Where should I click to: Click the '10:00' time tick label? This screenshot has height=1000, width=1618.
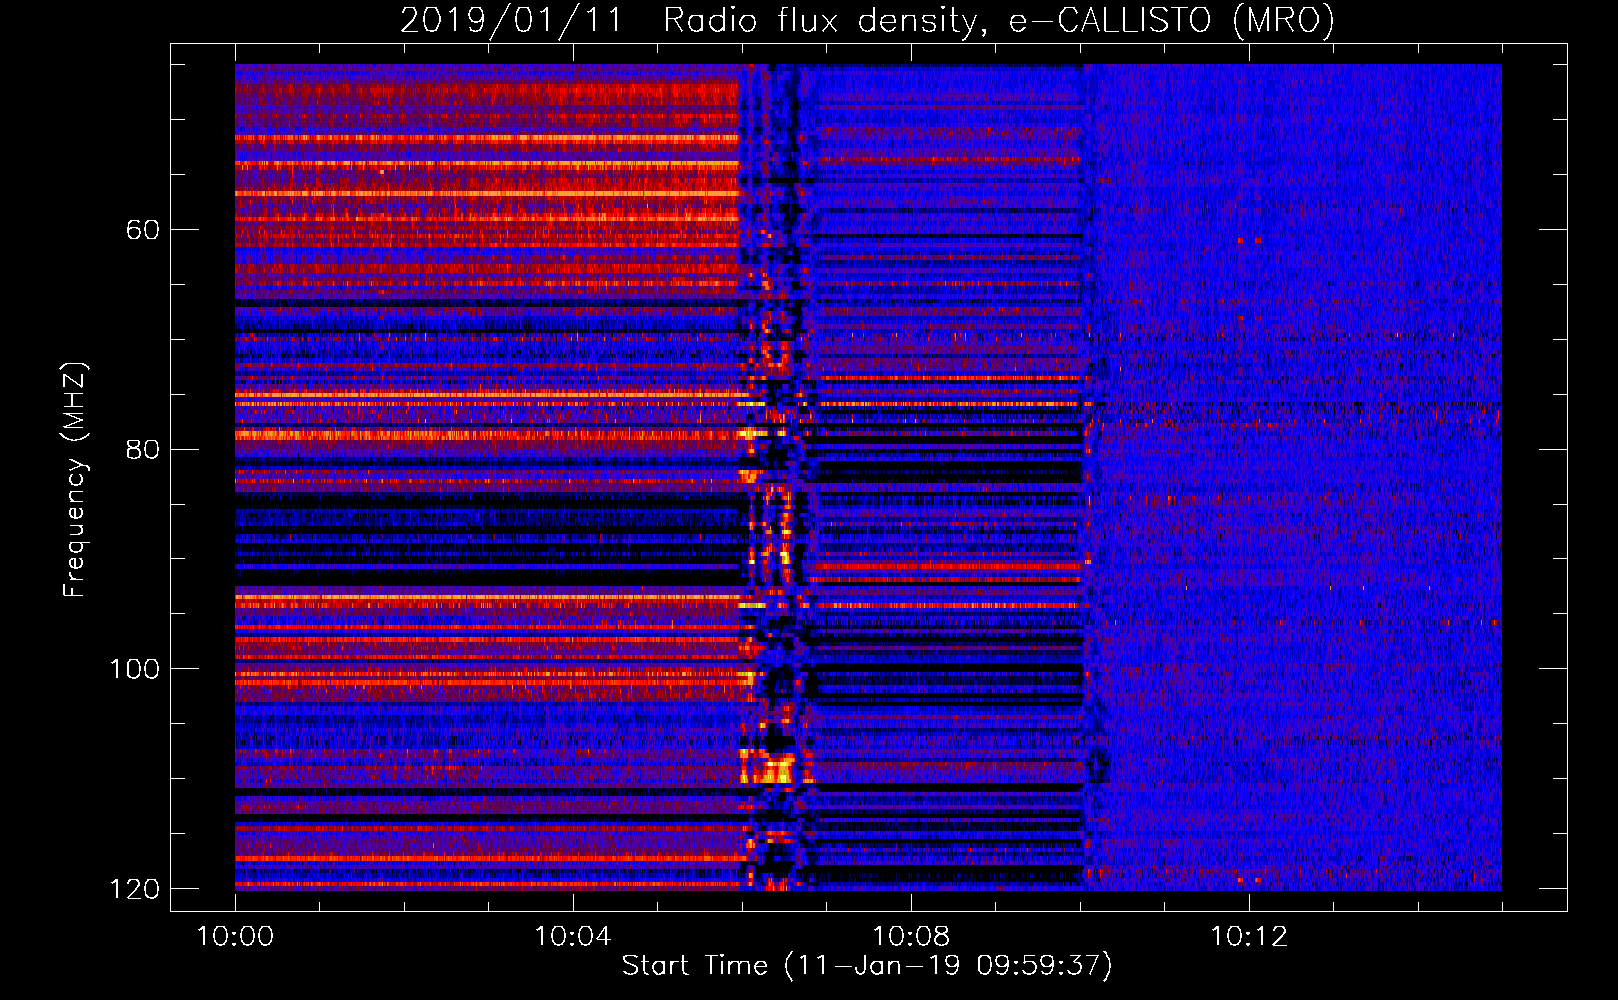pyautogui.click(x=235, y=936)
